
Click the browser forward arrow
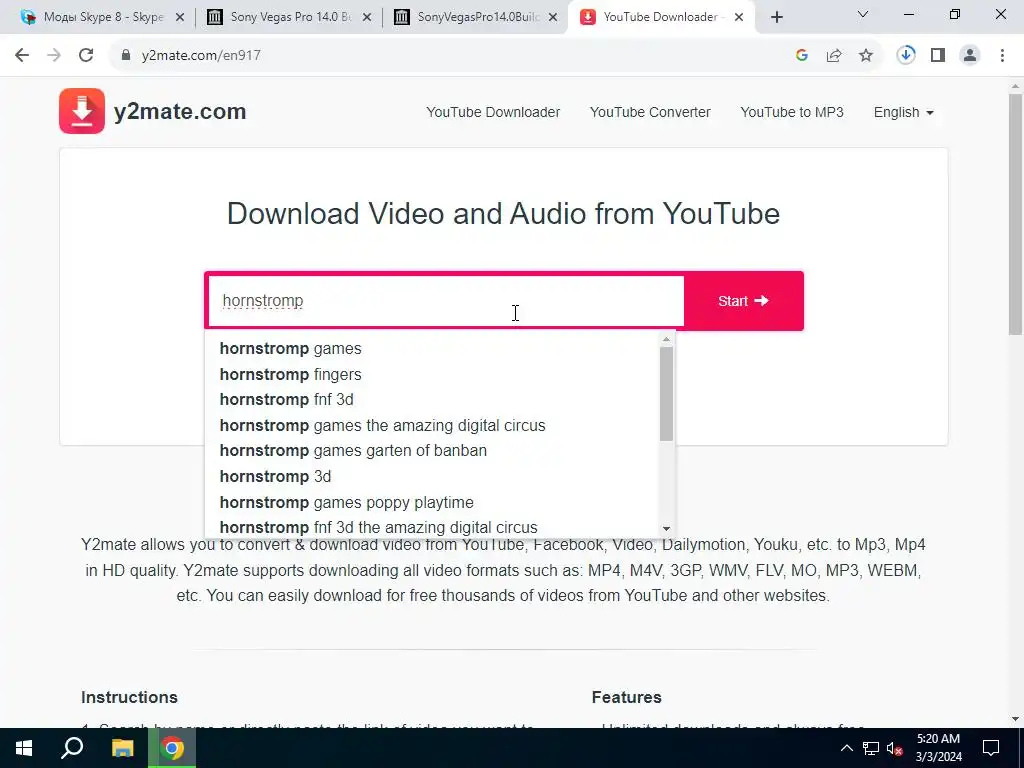click(x=54, y=56)
